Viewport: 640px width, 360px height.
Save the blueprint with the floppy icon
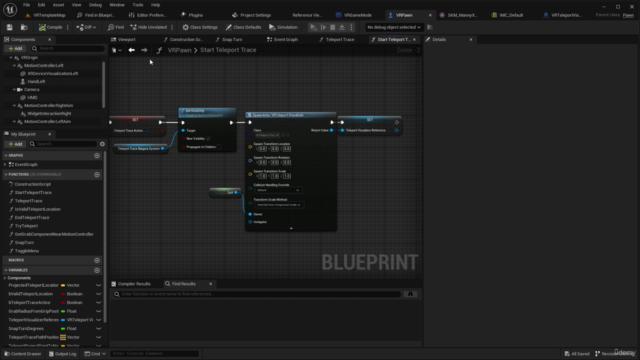9,27
